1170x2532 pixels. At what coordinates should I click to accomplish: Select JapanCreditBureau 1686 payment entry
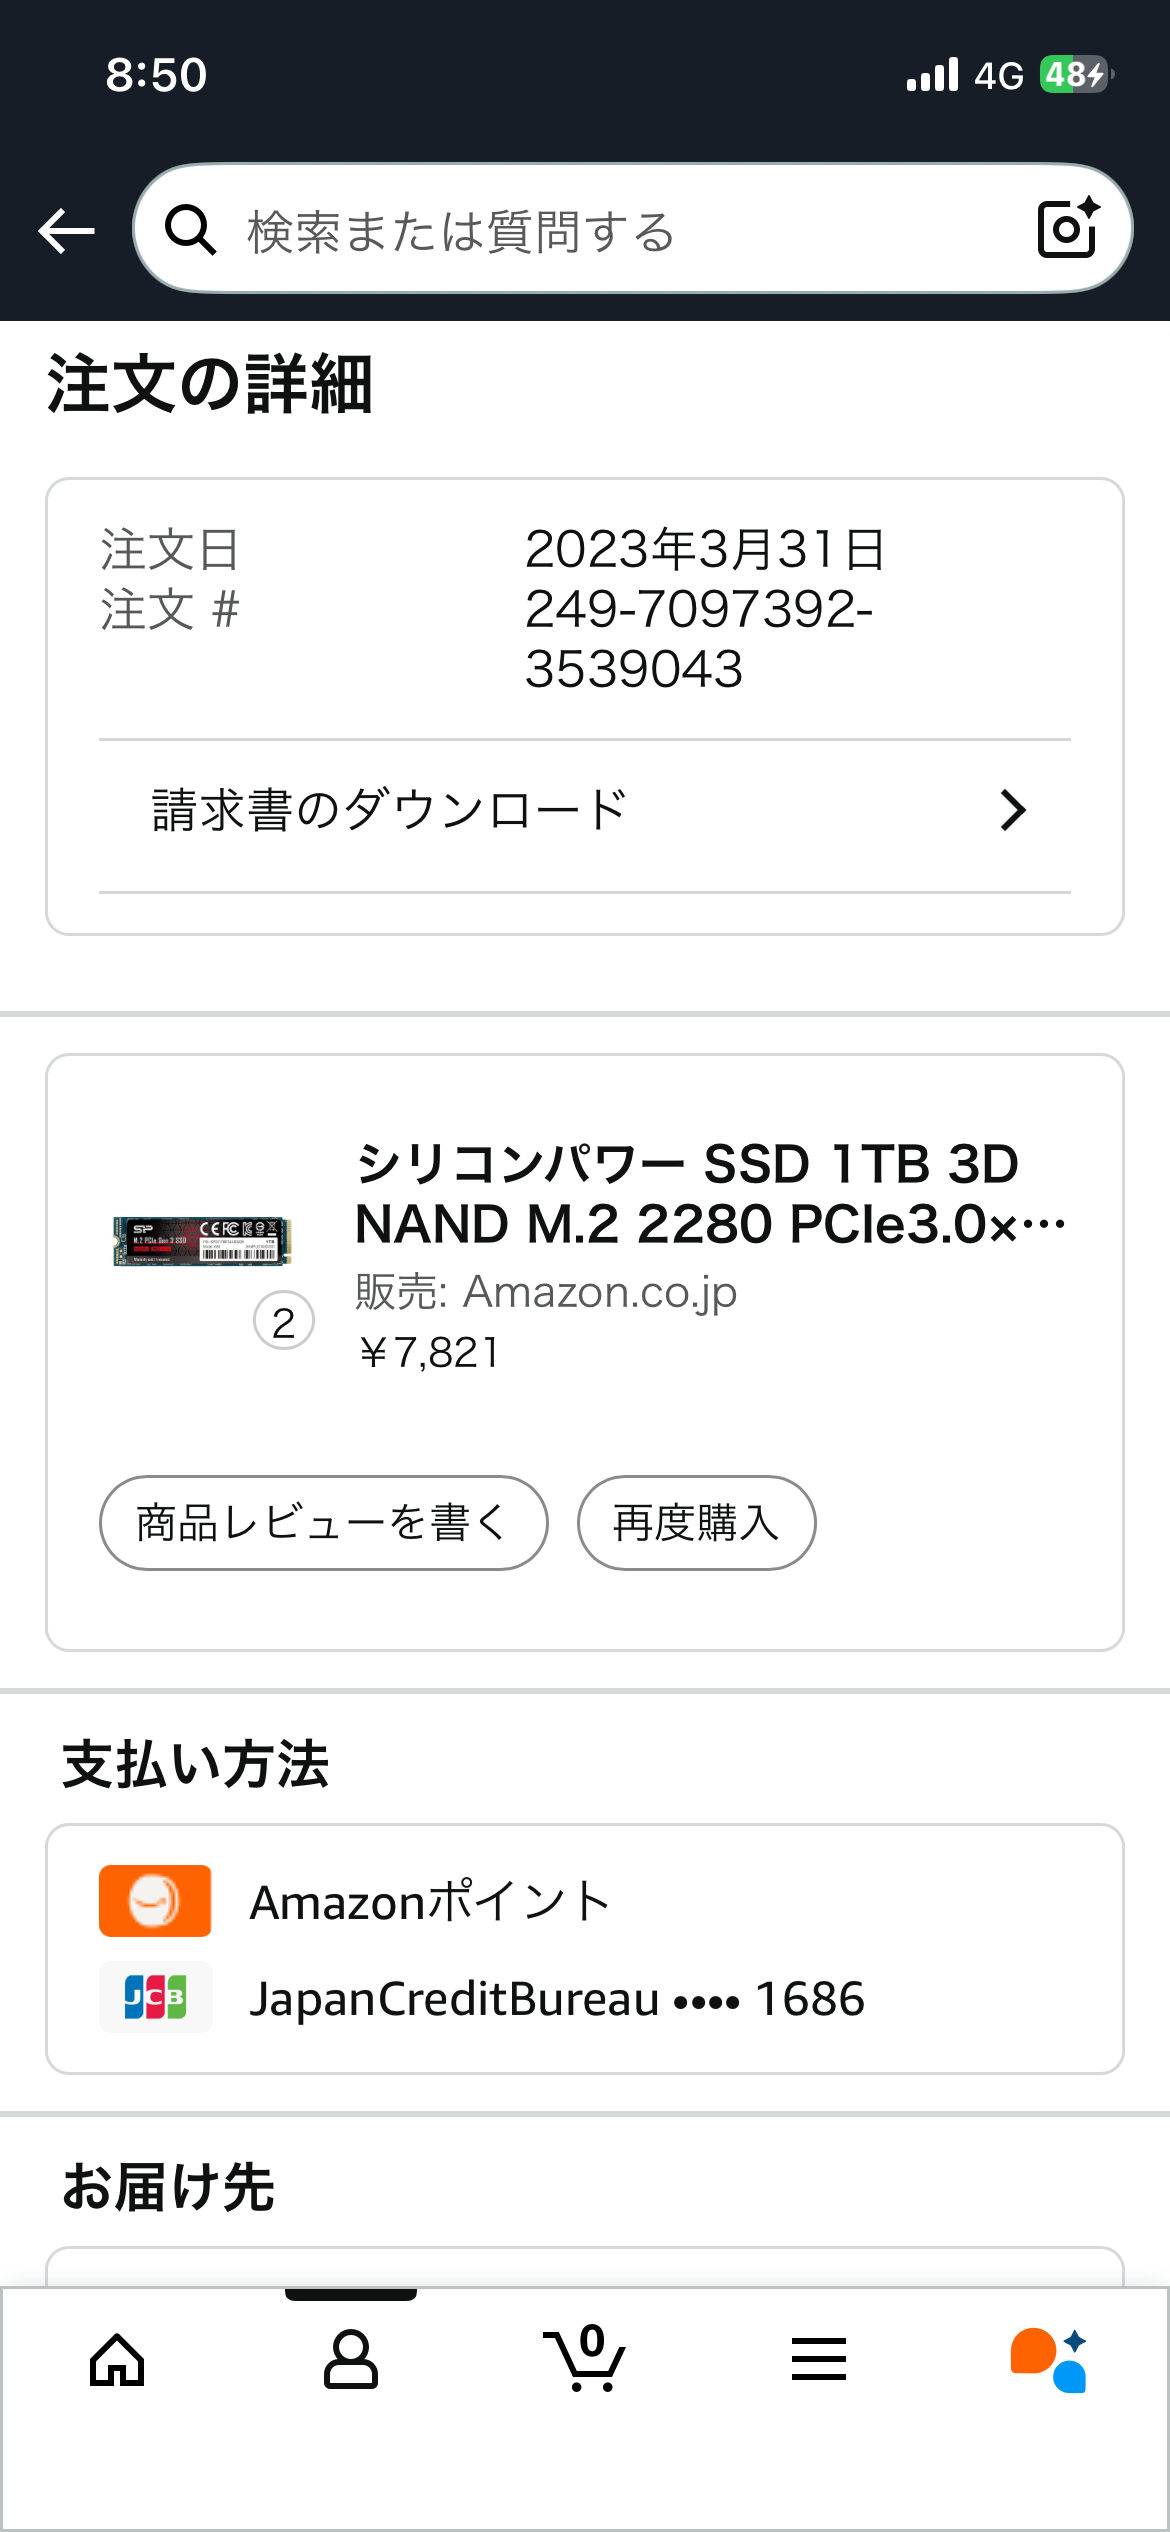556,1998
